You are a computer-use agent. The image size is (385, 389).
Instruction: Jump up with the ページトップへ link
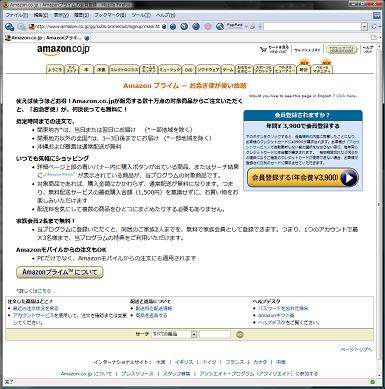(356, 349)
